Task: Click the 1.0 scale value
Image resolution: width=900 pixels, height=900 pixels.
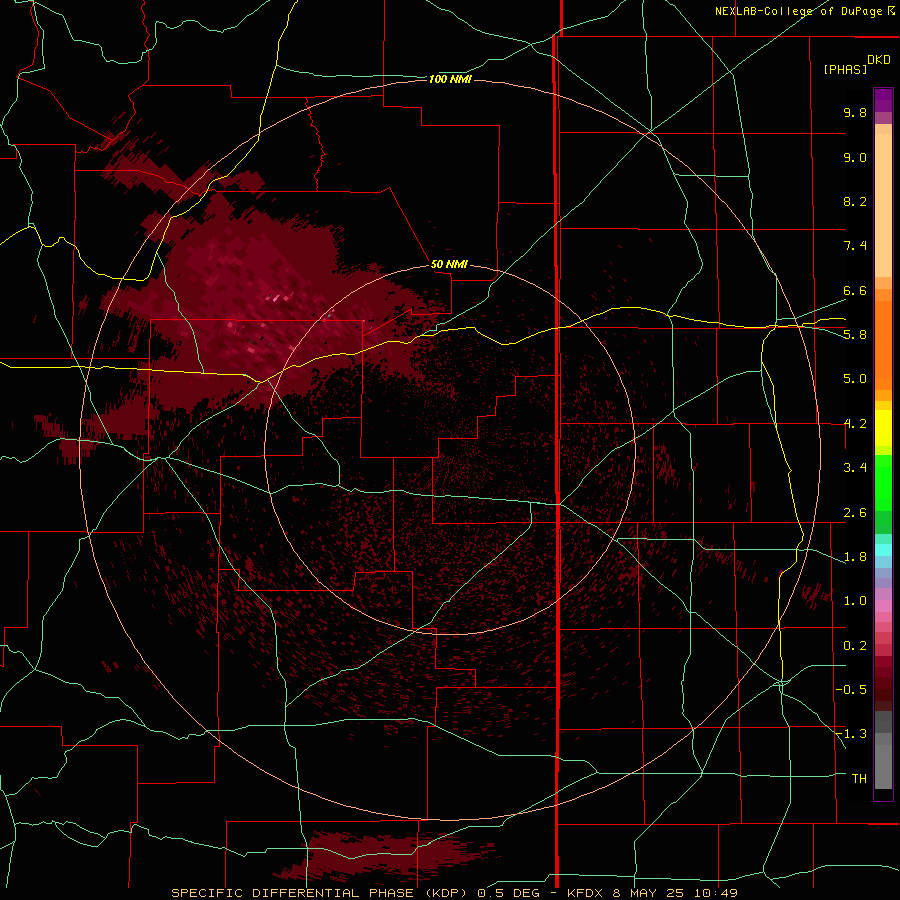Action: click(855, 601)
